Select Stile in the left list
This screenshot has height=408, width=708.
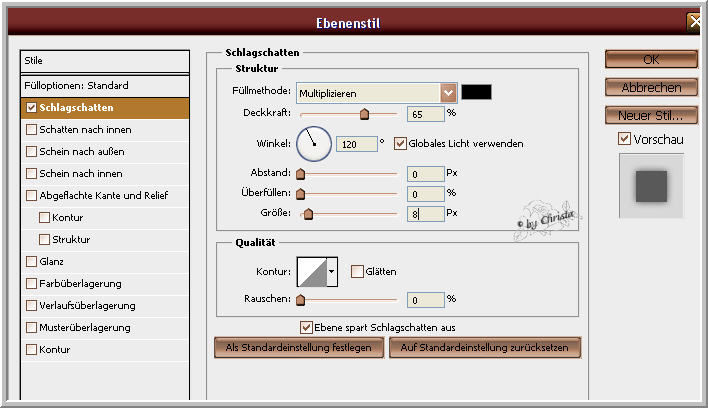[x=105, y=60]
